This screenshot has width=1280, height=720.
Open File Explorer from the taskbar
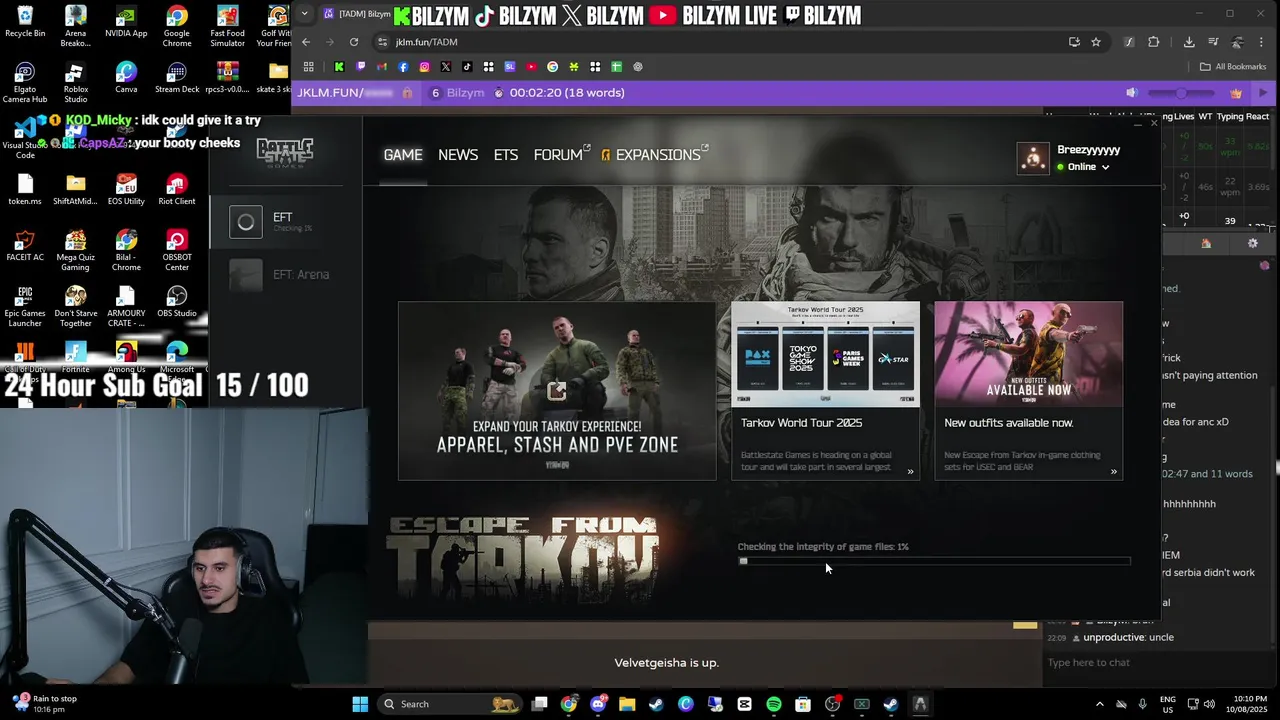[x=627, y=704]
